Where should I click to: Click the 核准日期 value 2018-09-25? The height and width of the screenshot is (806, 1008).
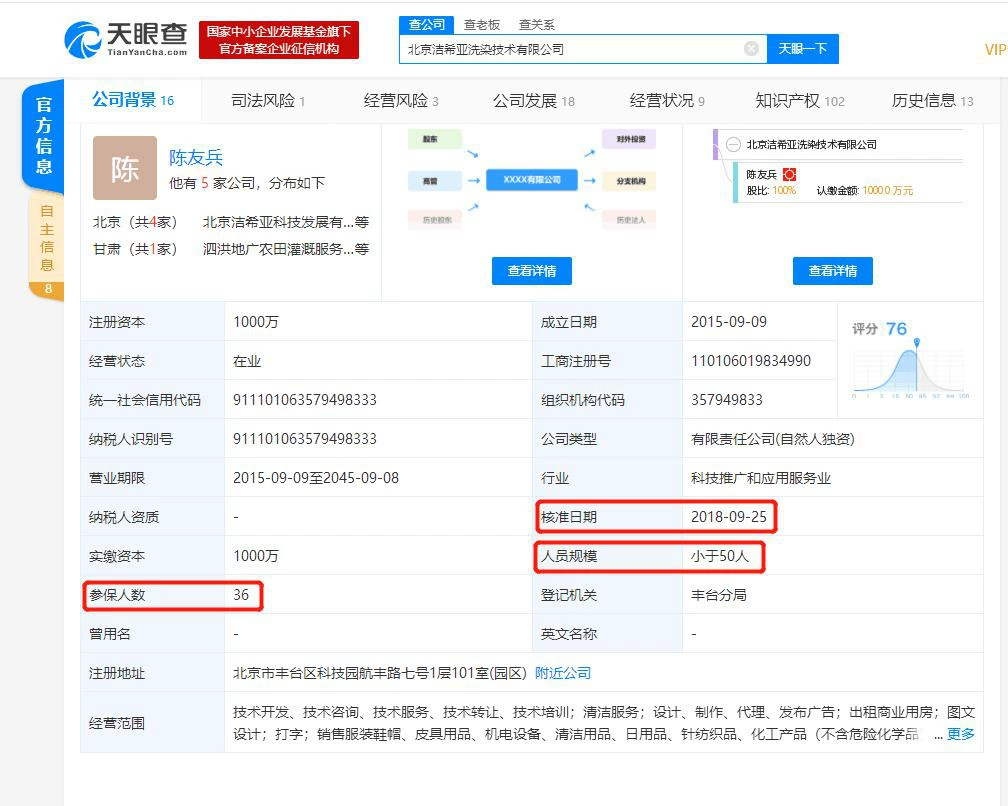tap(729, 517)
